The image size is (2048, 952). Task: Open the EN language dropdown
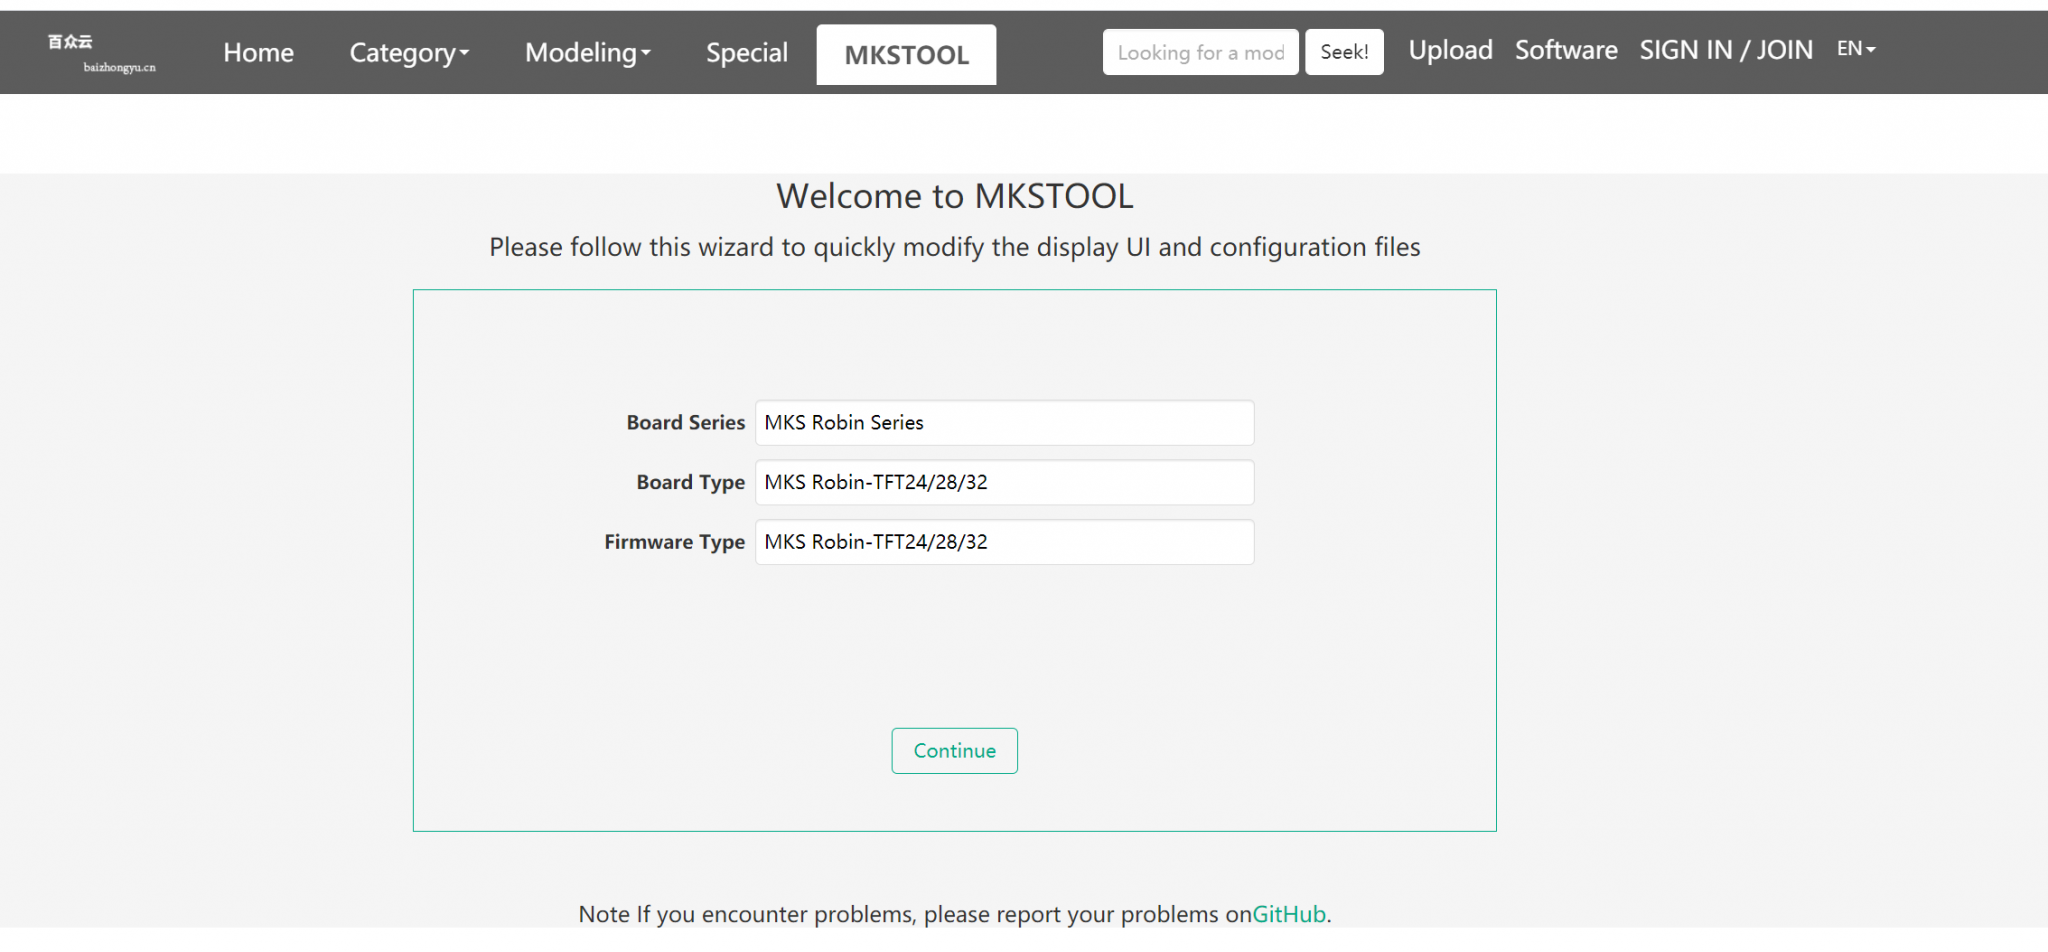1856,48
